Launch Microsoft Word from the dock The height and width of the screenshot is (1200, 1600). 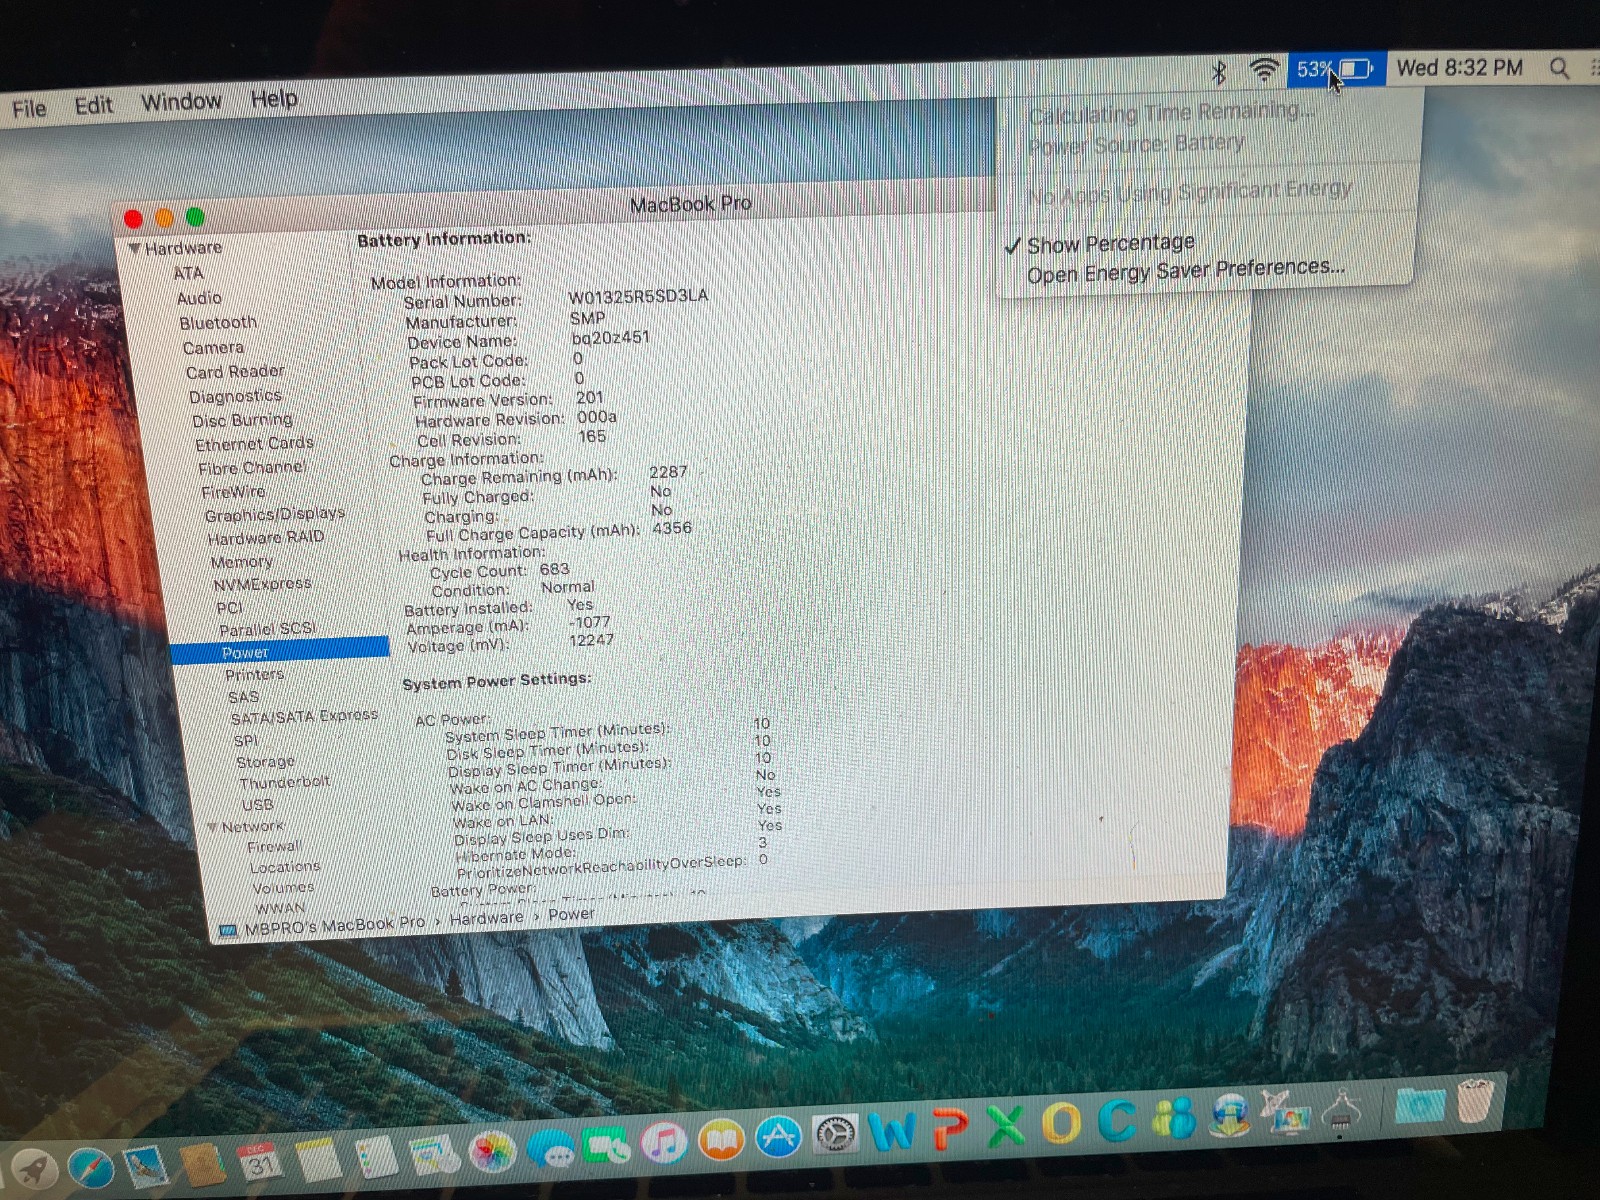coord(892,1131)
